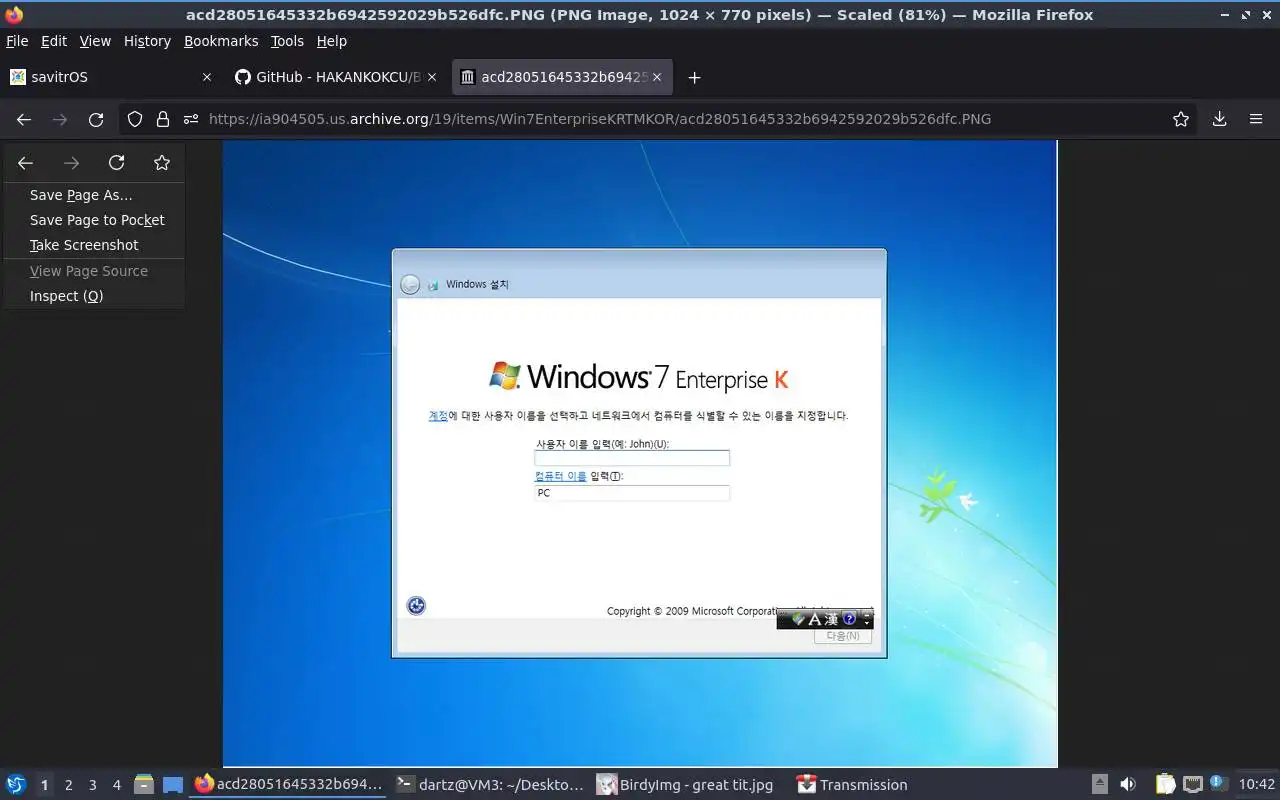Bookmark this page with the address bar star
The width and height of the screenshot is (1280, 800).
point(1181,119)
